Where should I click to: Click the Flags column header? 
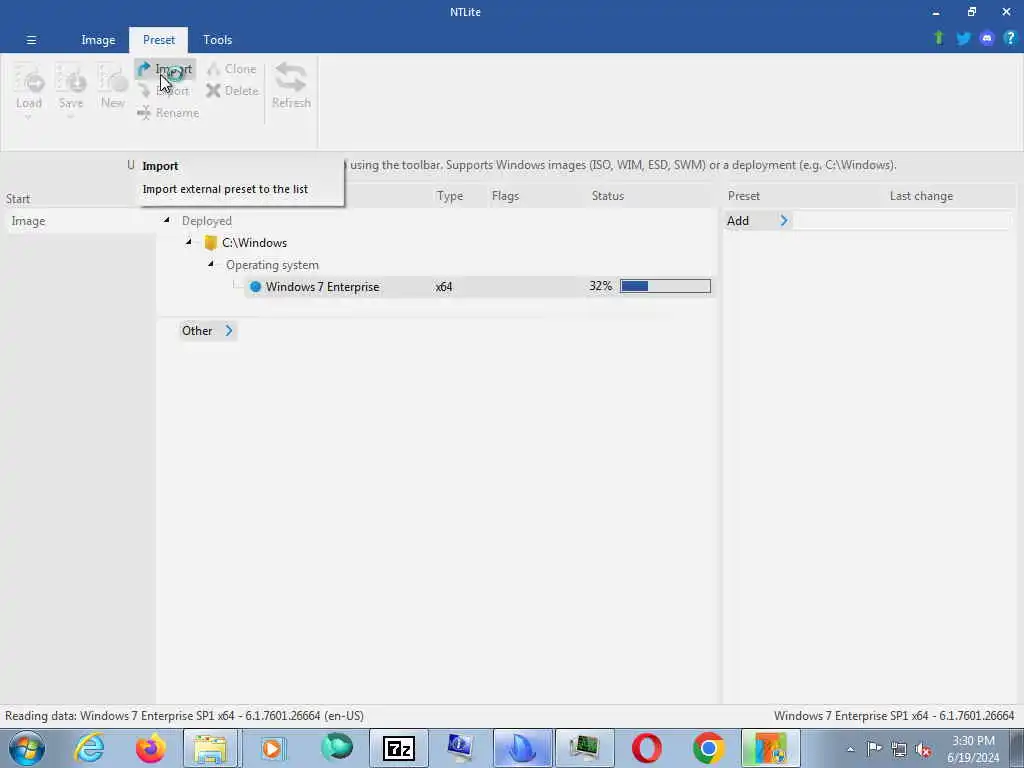tap(505, 196)
